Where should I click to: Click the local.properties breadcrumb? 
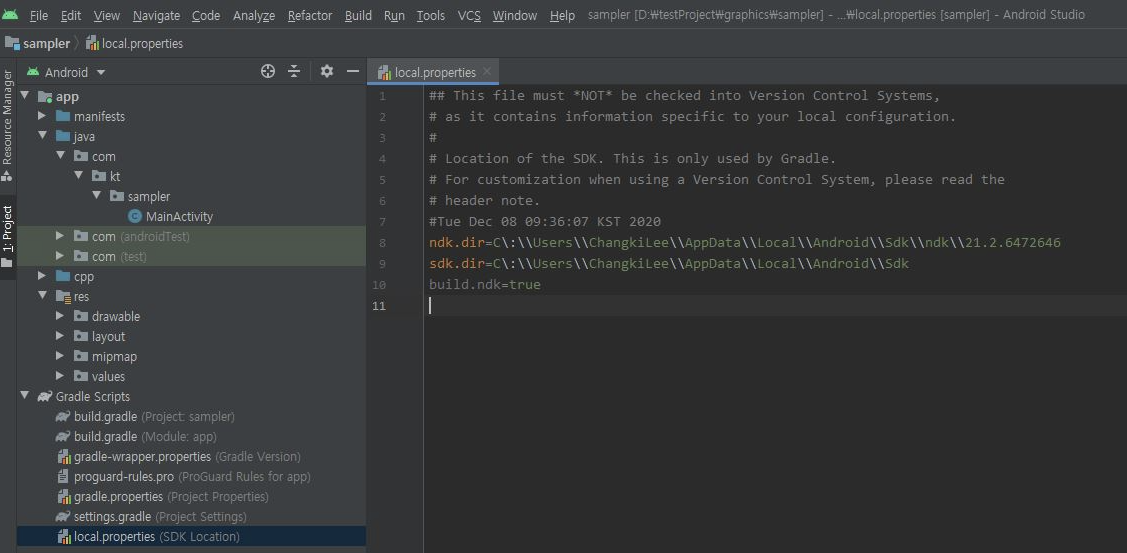click(x=134, y=44)
